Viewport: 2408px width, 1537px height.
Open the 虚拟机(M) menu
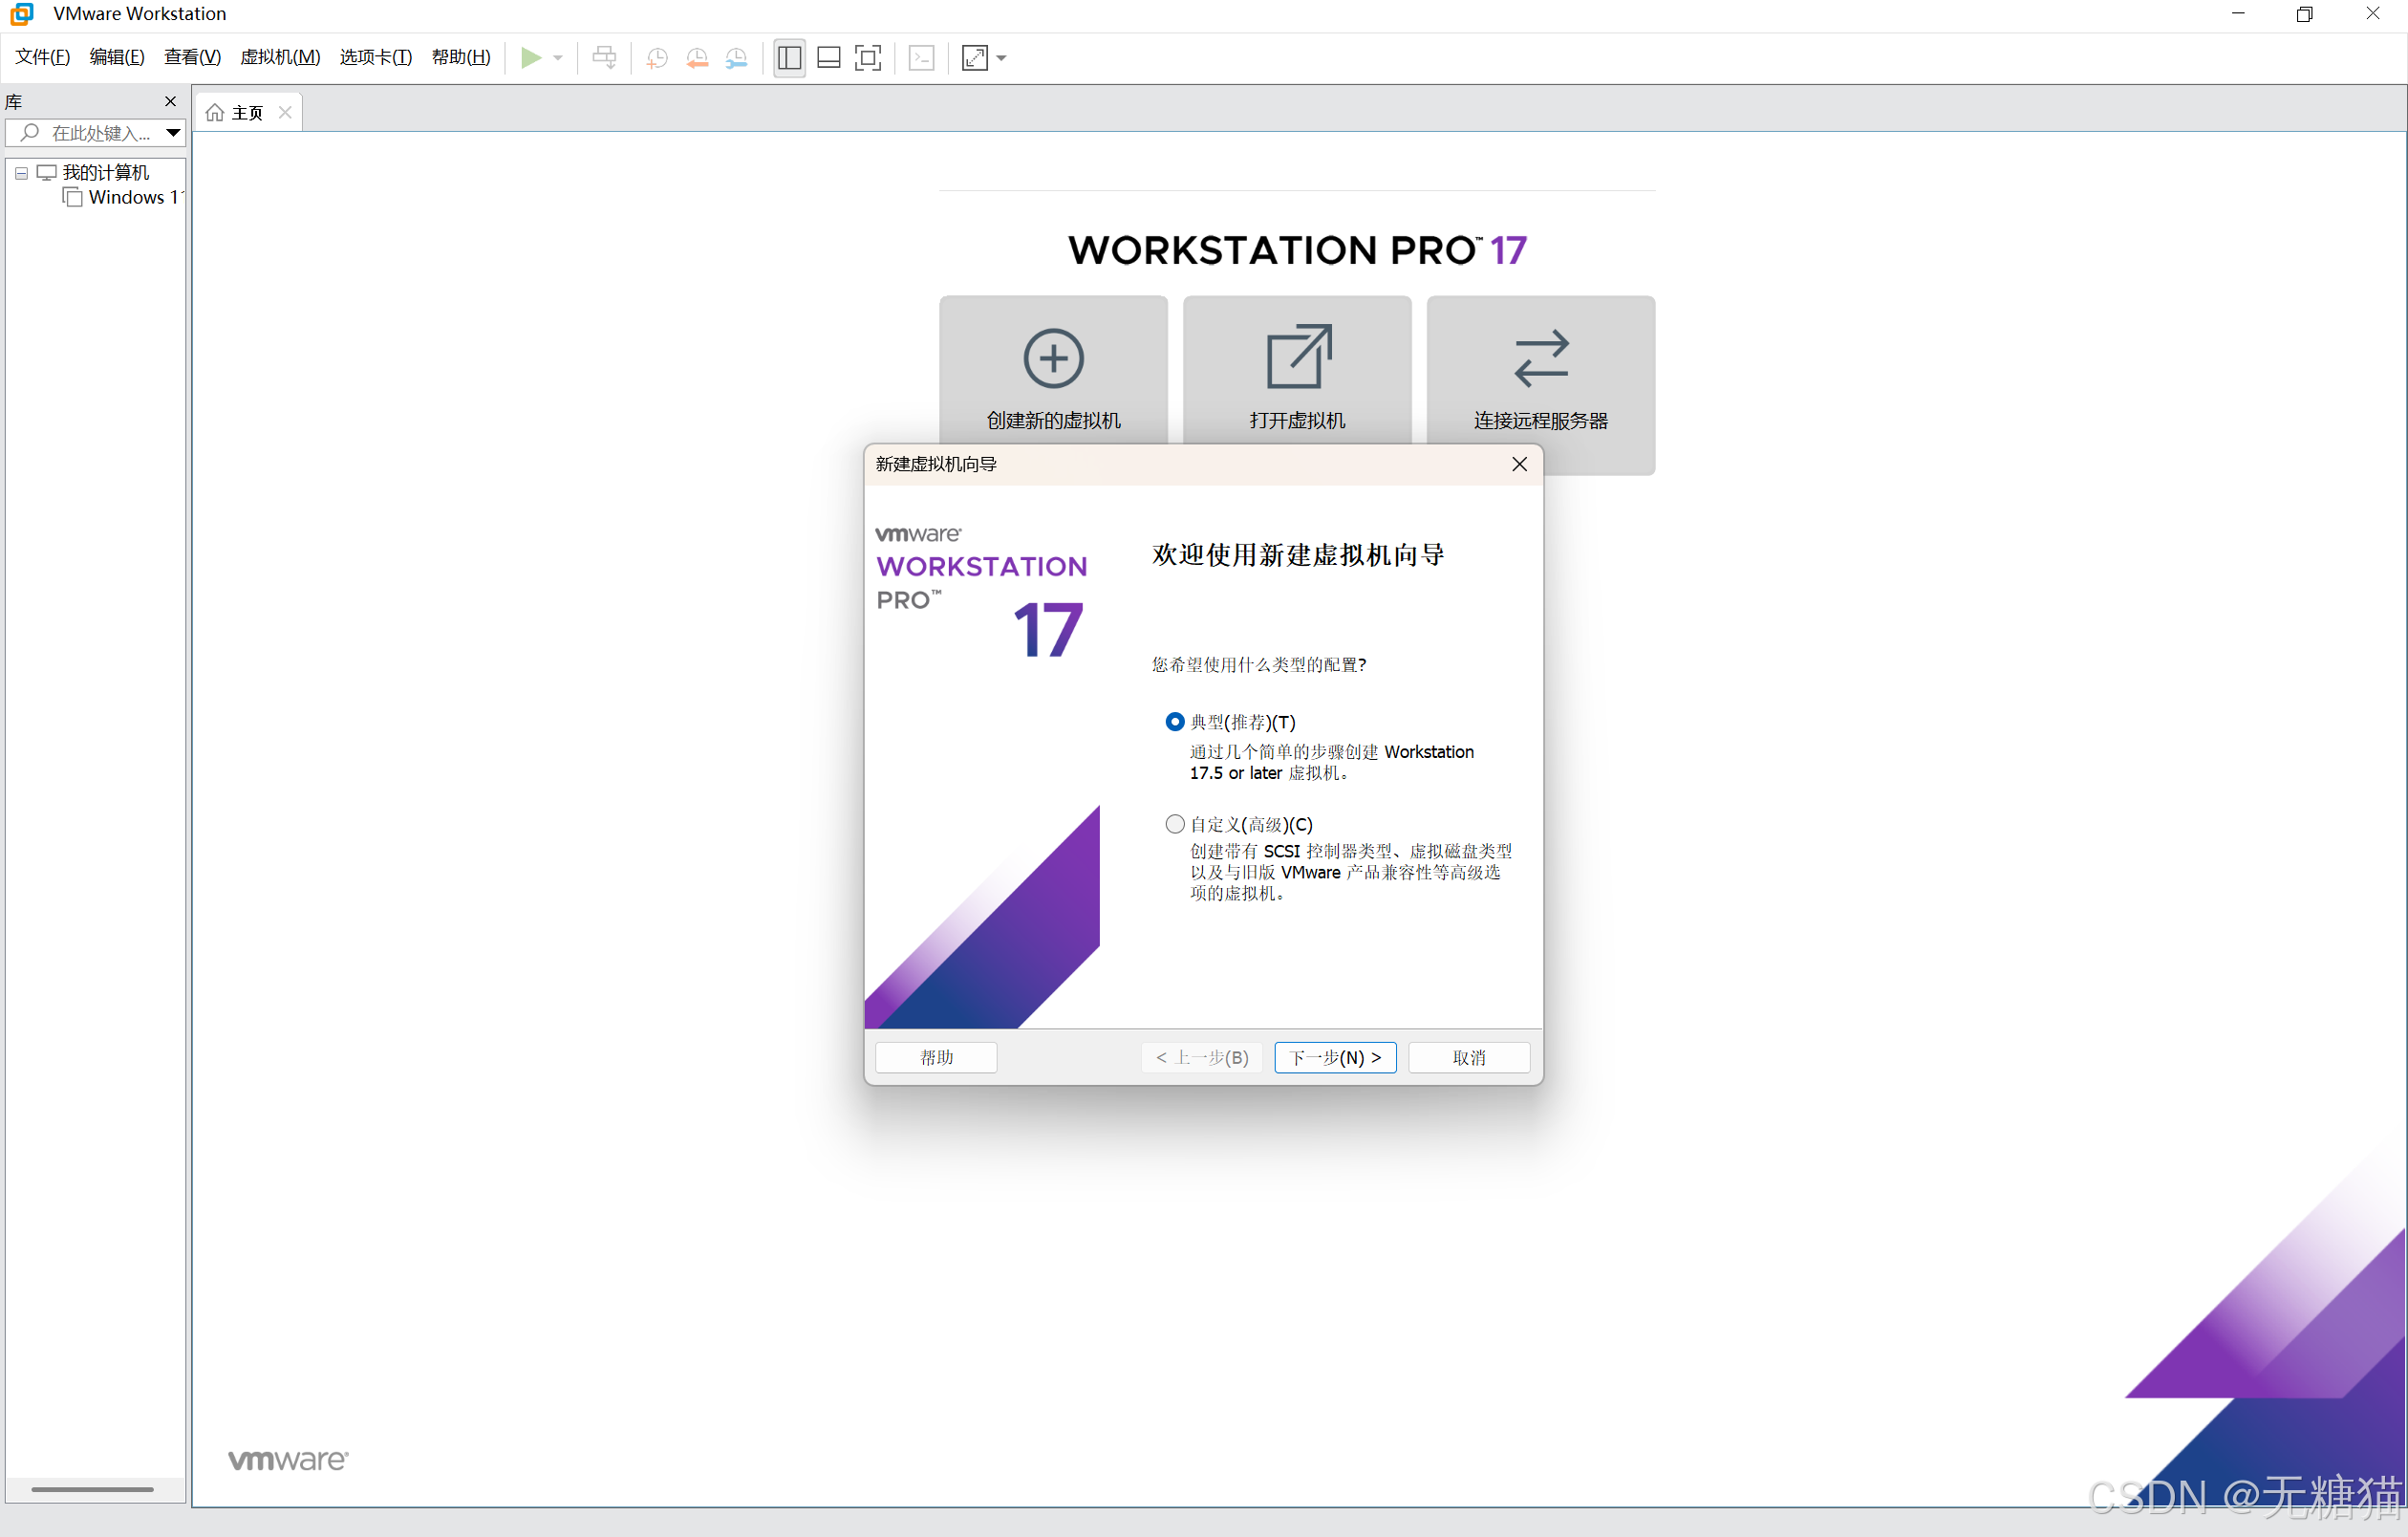(x=280, y=57)
